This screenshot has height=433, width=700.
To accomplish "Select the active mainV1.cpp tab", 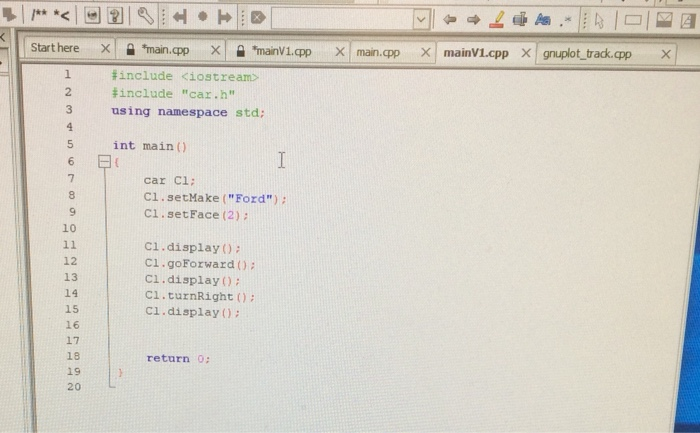I will [476, 53].
